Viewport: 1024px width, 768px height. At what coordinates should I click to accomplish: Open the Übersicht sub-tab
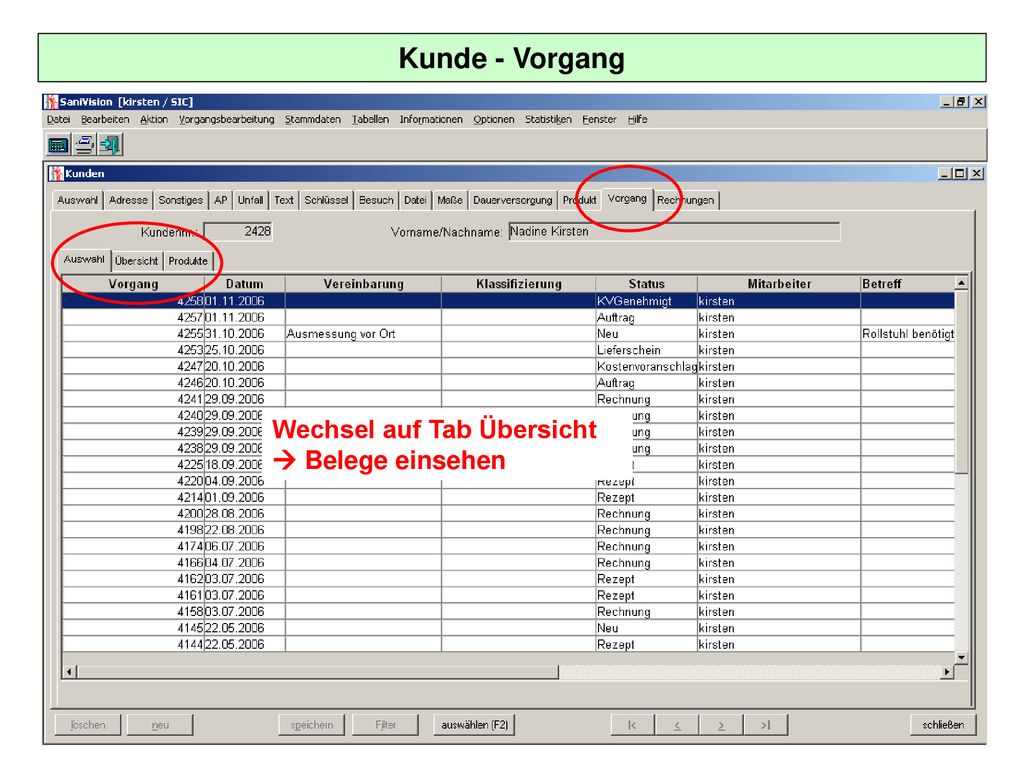point(136,261)
